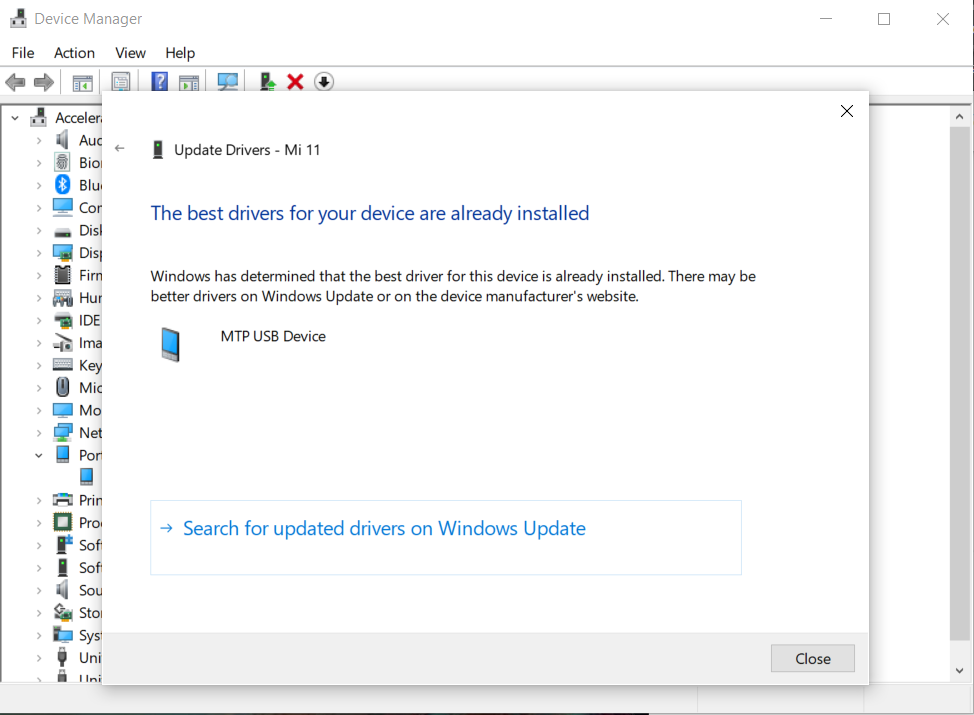Select the Biometric fingerprint category icon
This screenshot has width=974, height=715.
click(62, 162)
